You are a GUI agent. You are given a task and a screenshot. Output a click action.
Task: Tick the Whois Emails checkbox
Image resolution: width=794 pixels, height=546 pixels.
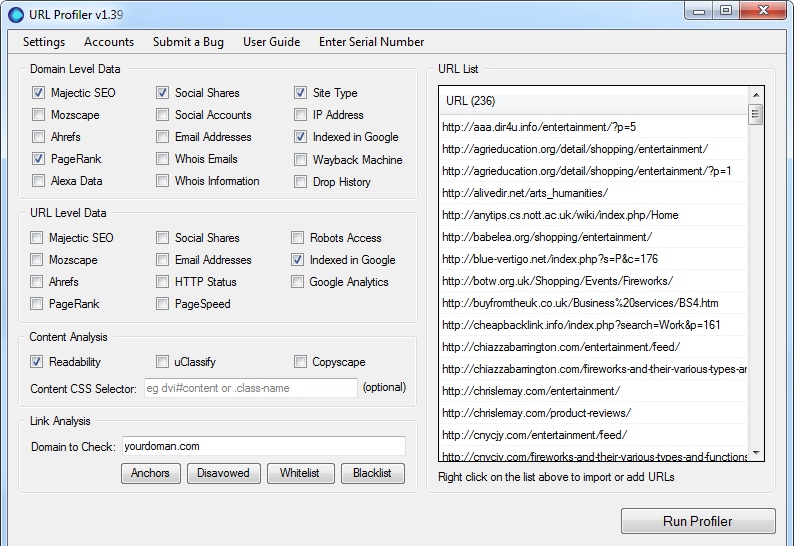[162, 159]
